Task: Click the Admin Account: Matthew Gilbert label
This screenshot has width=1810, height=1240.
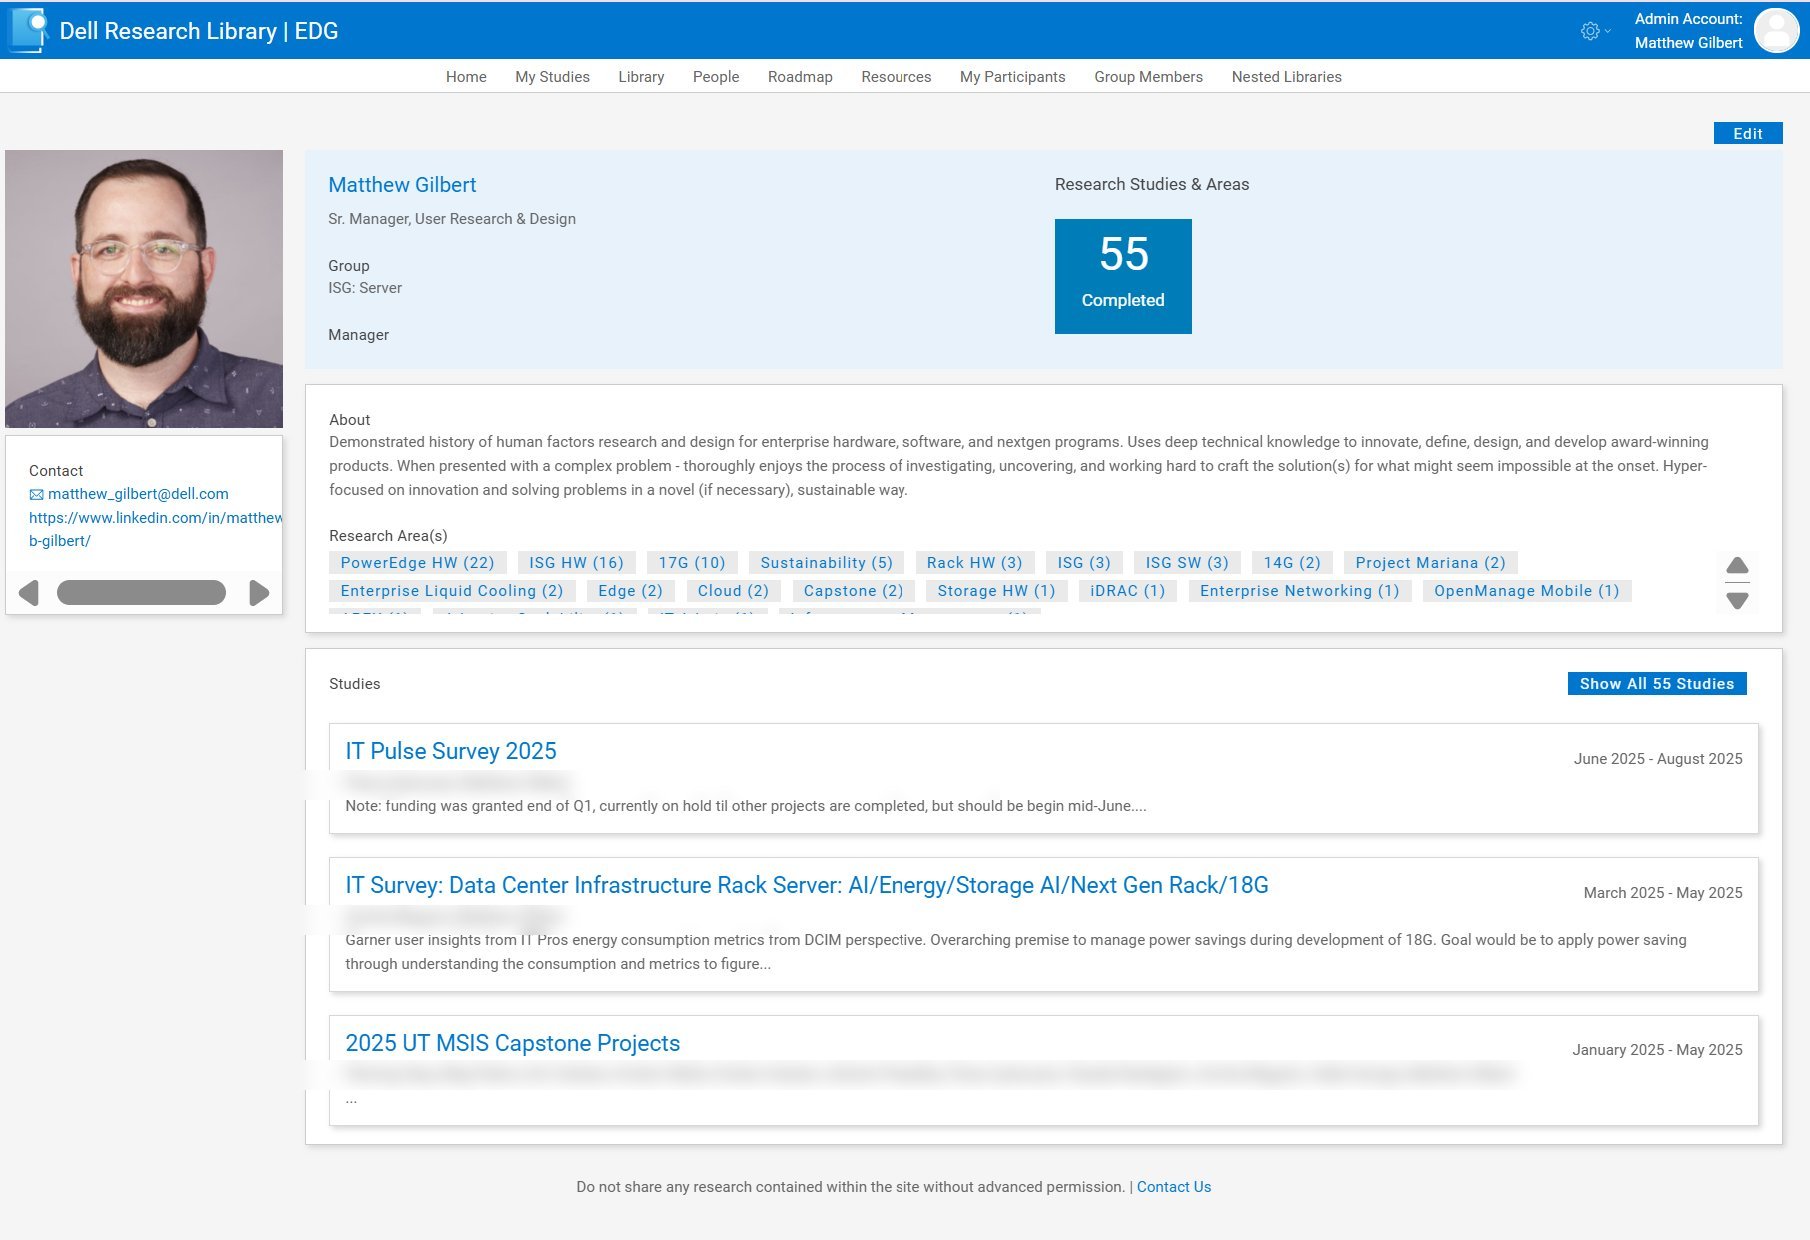Action: point(1688,31)
